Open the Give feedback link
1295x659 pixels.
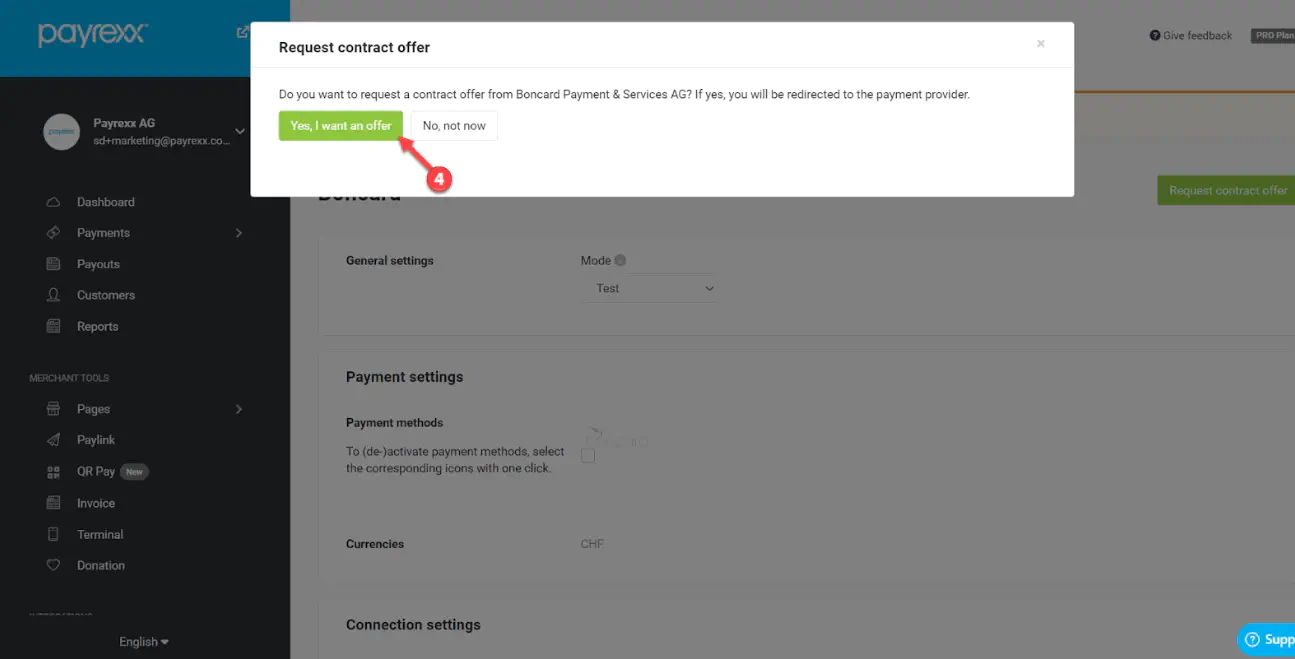pos(1191,36)
